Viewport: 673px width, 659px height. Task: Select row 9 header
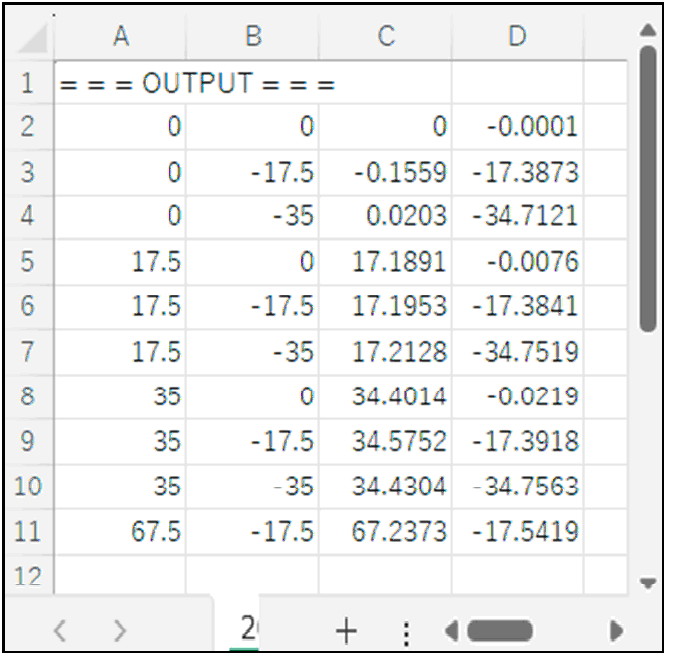29,441
